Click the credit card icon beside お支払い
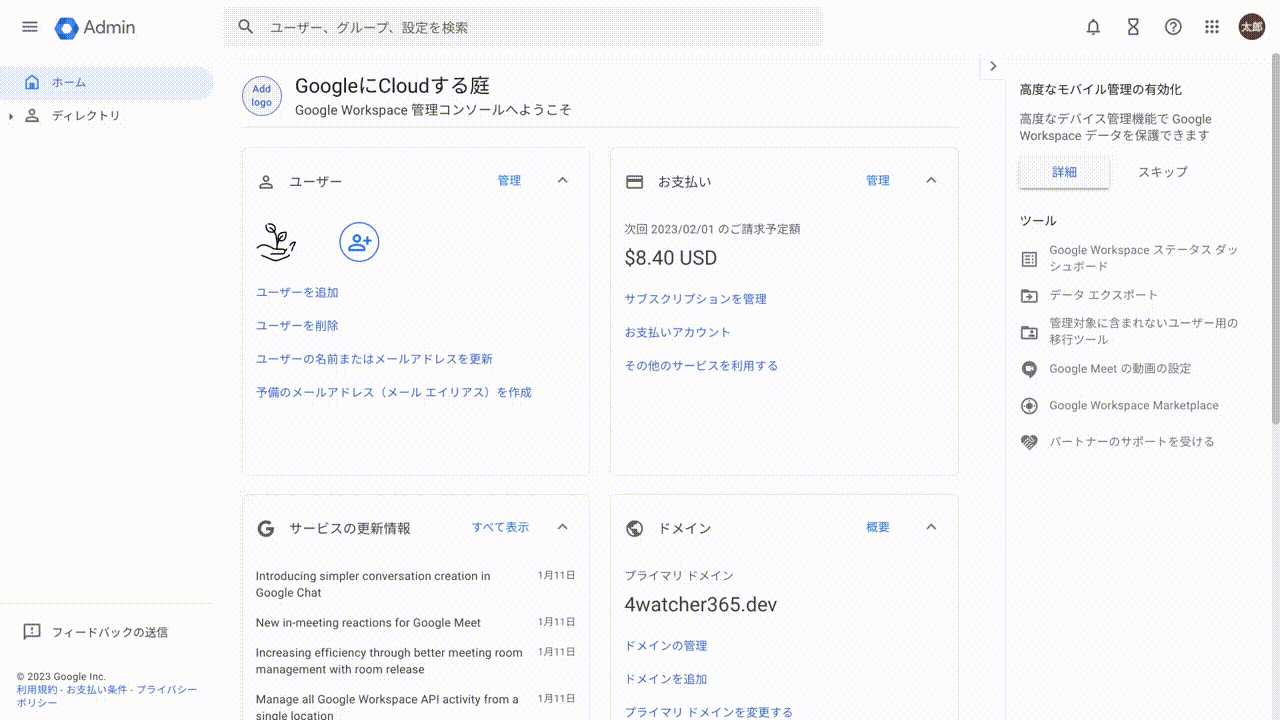 click(634, 182)
